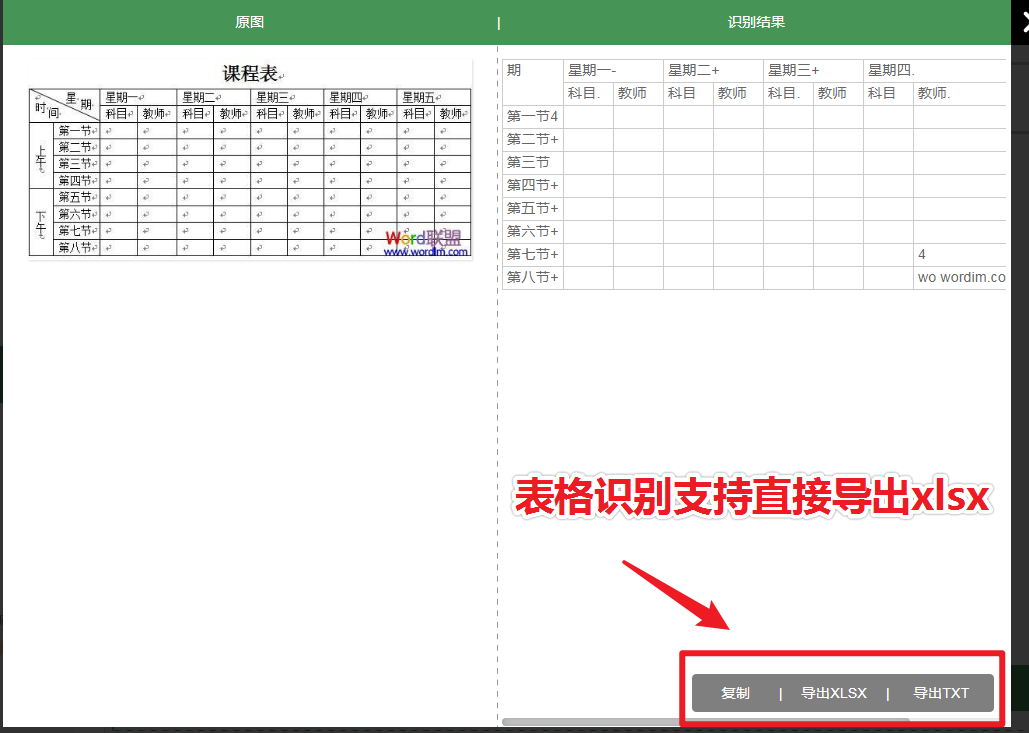Select the 科目 cell under 星期四.
The image size is (1029, 733).
pos(889,94)
